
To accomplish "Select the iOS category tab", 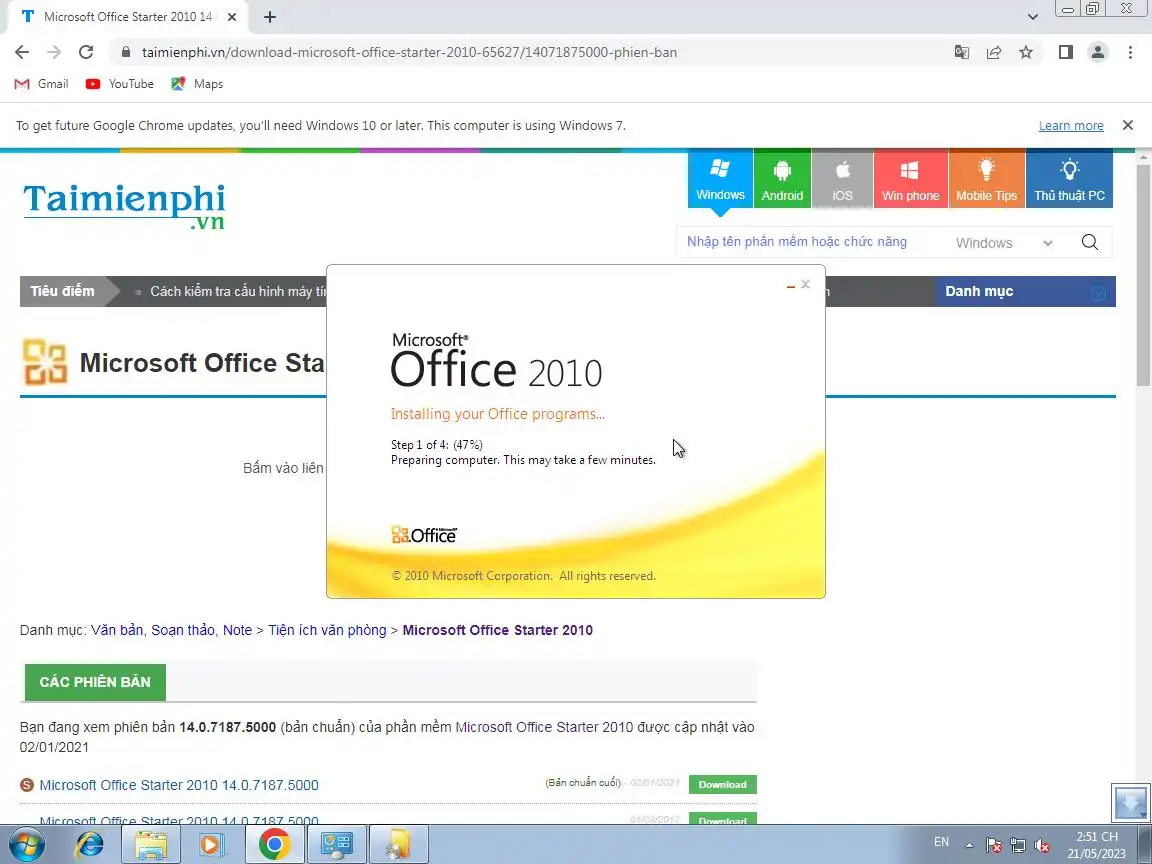I will [843, 179].
